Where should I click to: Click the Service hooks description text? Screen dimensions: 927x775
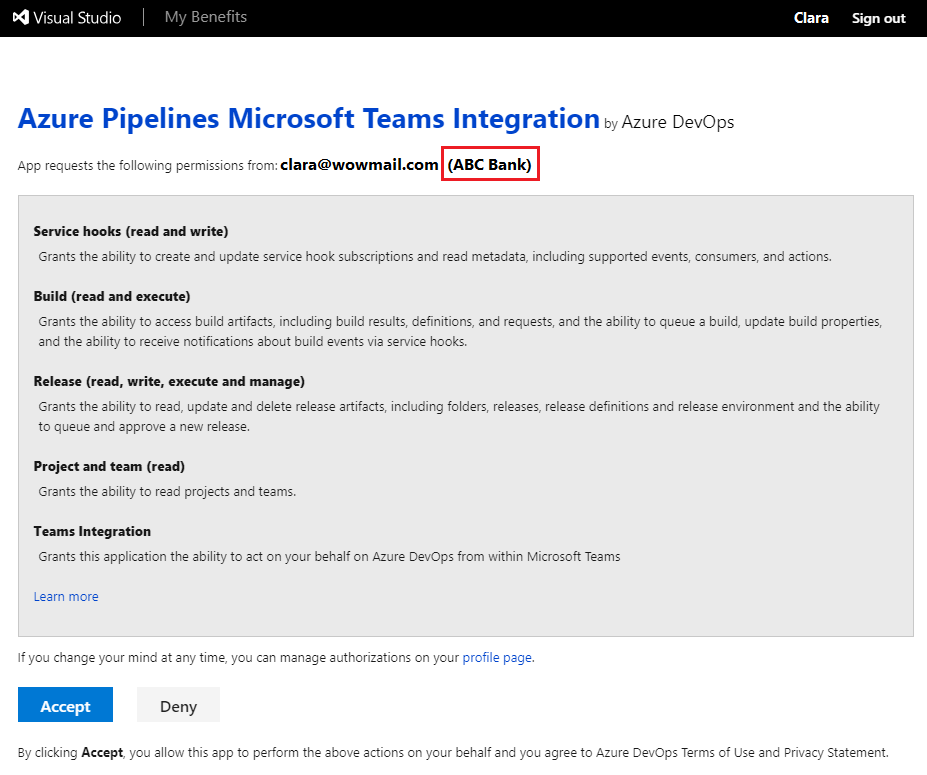pyautogui.click(x=435, y=257)
